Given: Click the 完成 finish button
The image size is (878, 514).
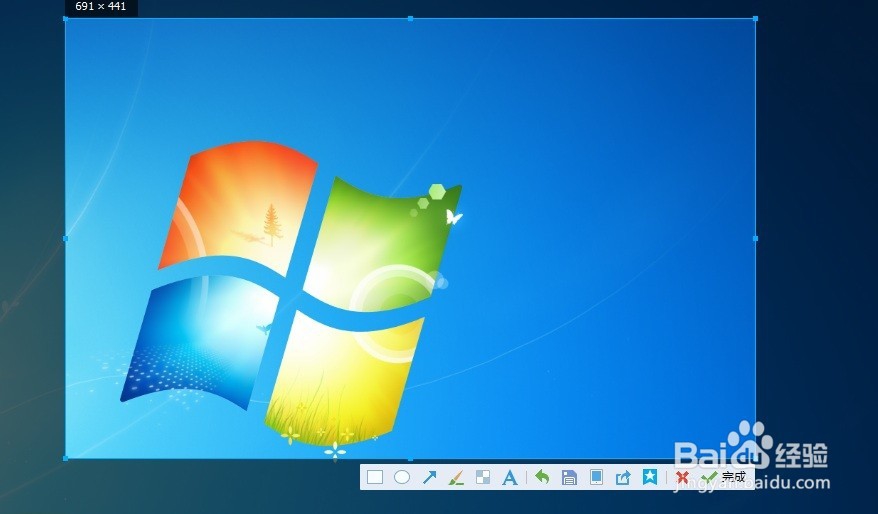Looking at the screenshot, I should pyautogui.click(x=723, y=477).
